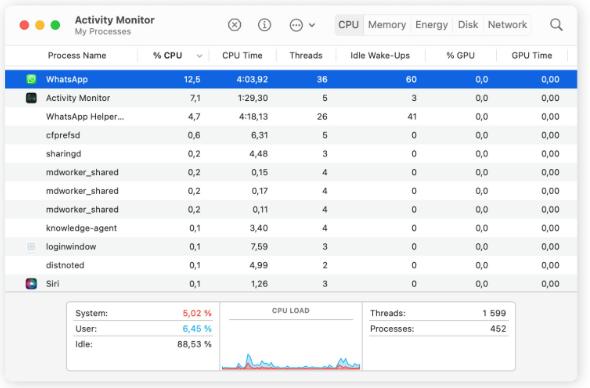The width and height of the screenshot is (590, 388).
Task: Minimize the window with yellow button
Action: tap(40, 25)
